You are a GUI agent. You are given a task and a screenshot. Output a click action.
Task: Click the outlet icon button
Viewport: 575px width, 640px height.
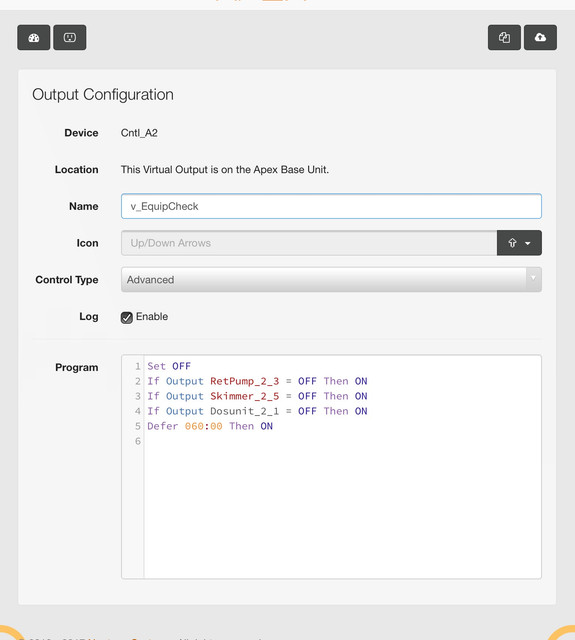[x=70, y=38]
